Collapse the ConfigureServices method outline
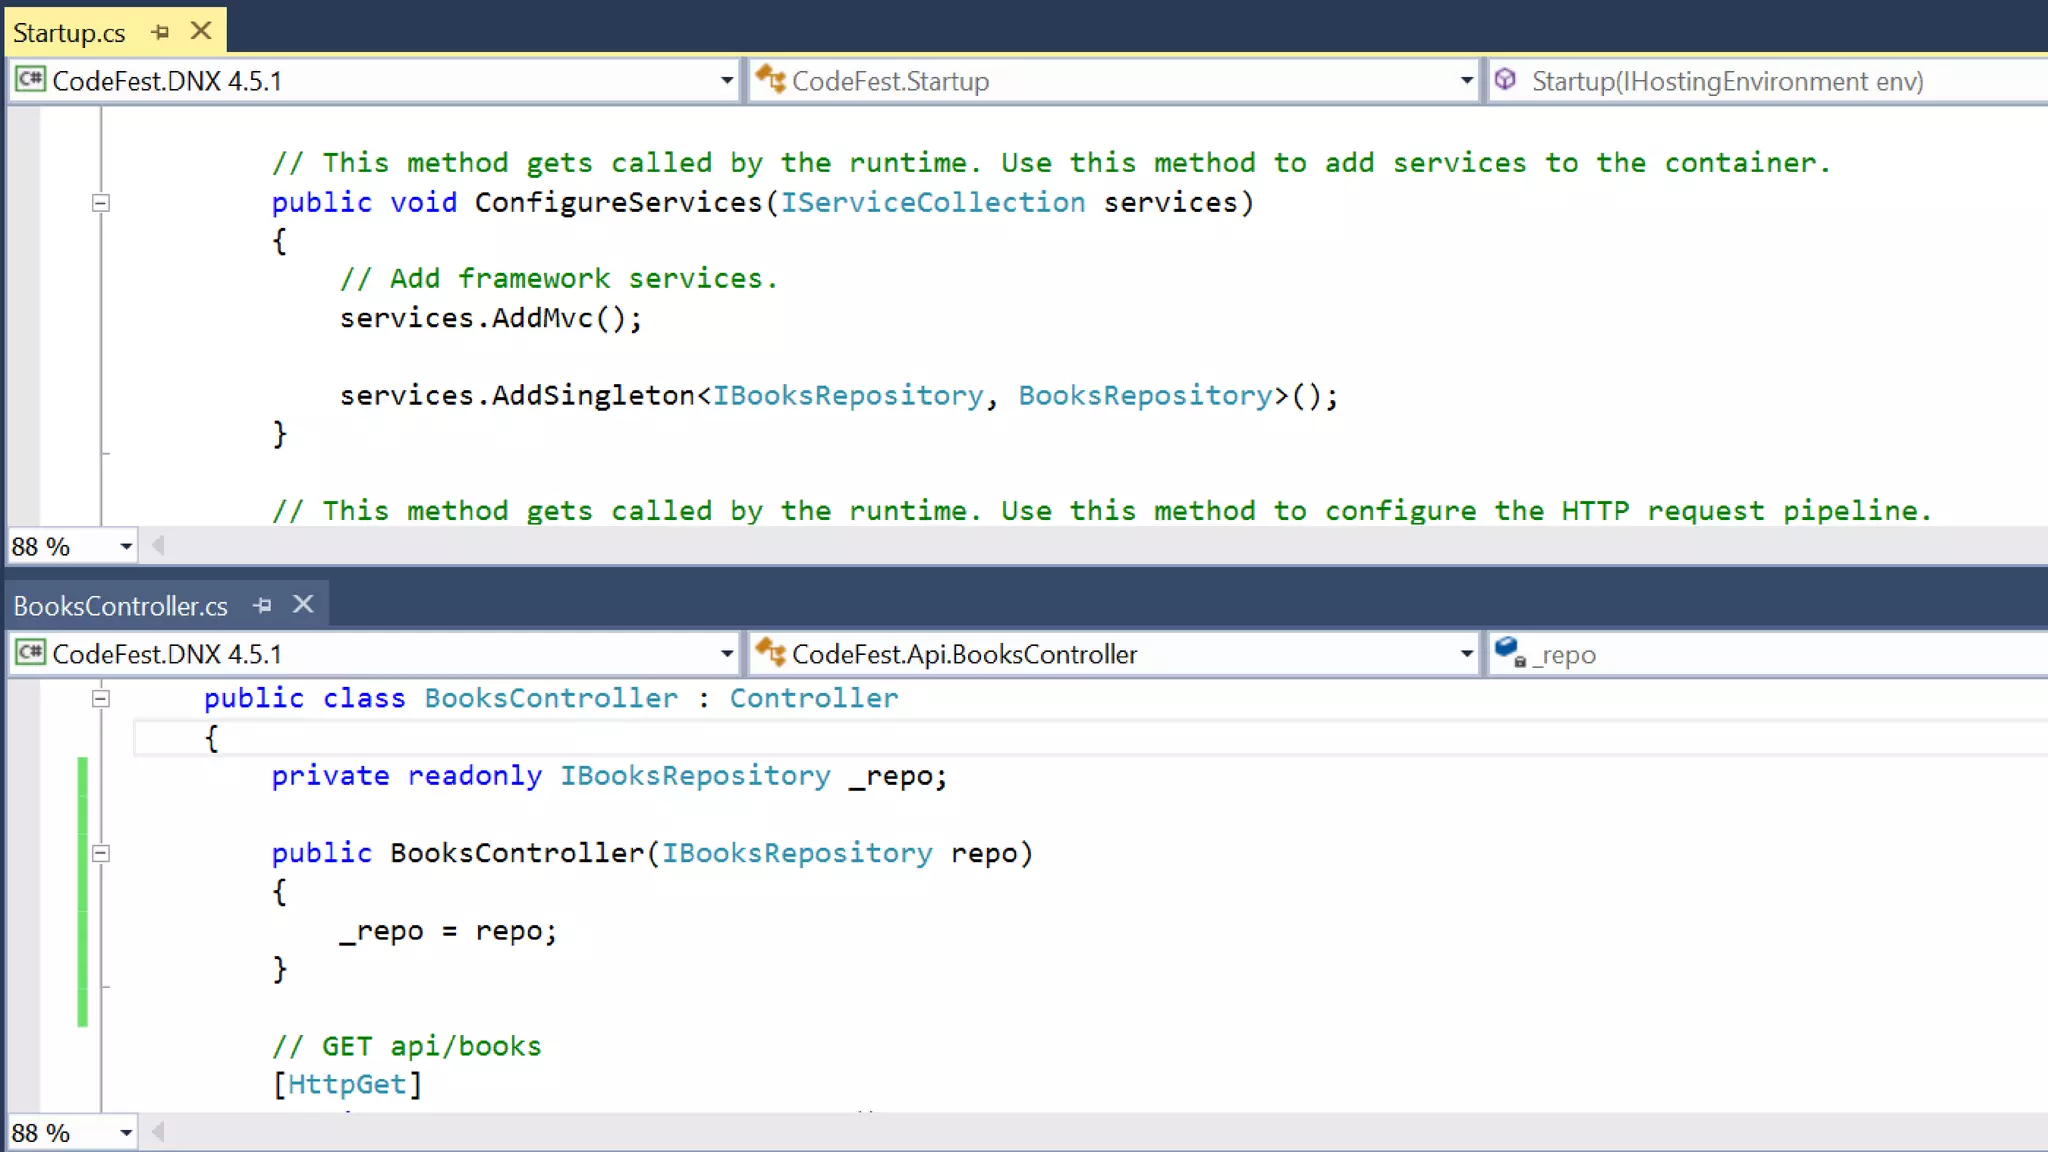The image size is (2048, 1152). (x=100, y=203)
